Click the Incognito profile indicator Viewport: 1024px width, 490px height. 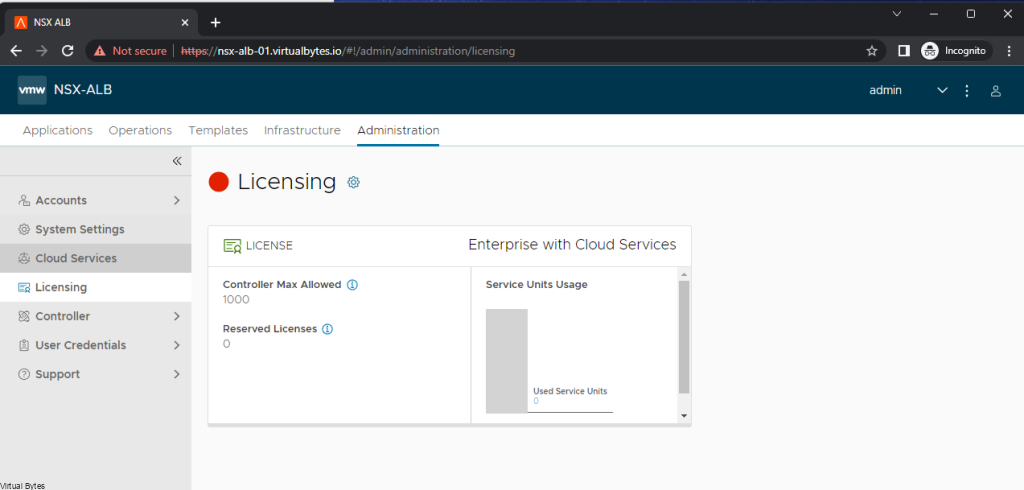coord(957,51)
